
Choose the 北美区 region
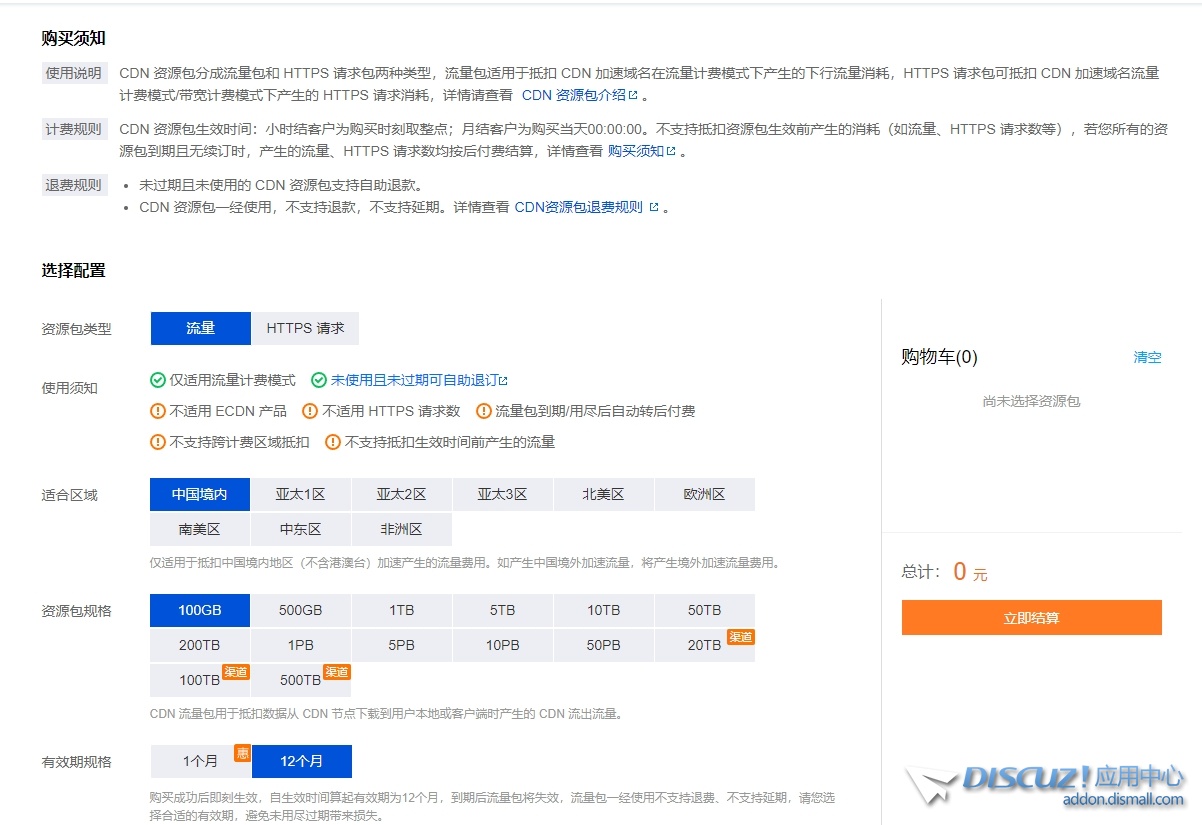click(x=603, y=495)
